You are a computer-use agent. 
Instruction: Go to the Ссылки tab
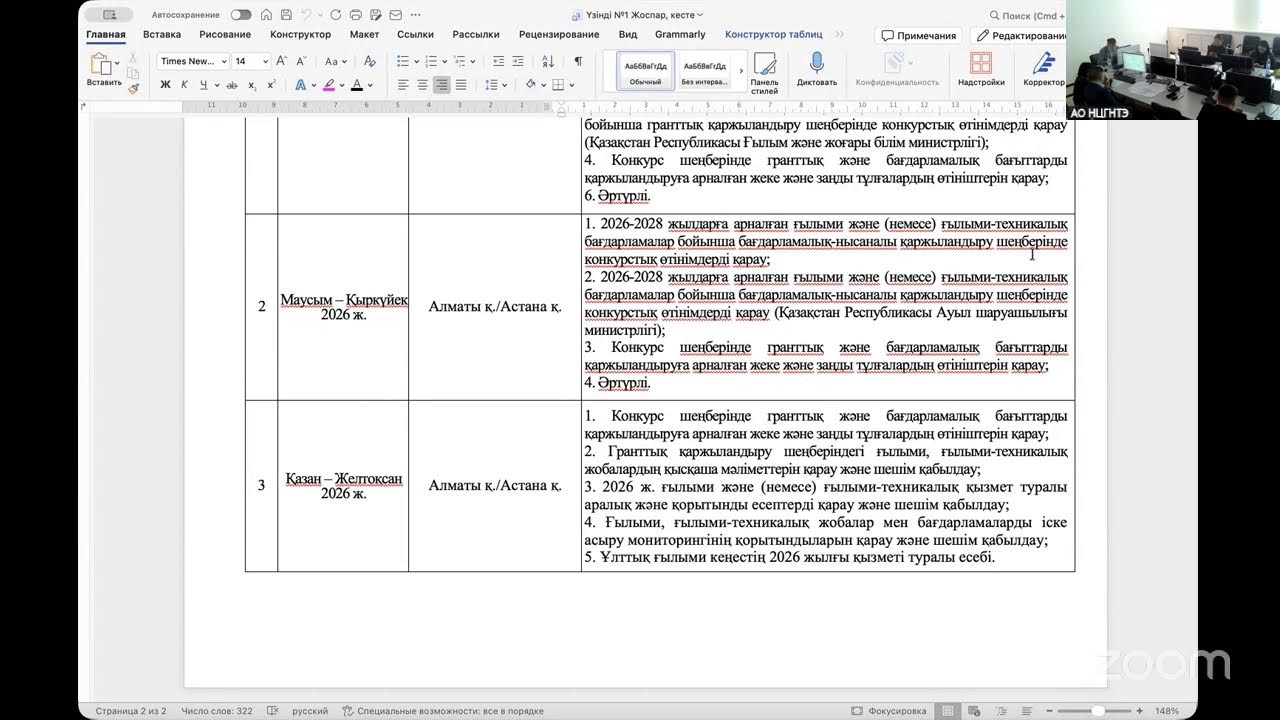415,34
